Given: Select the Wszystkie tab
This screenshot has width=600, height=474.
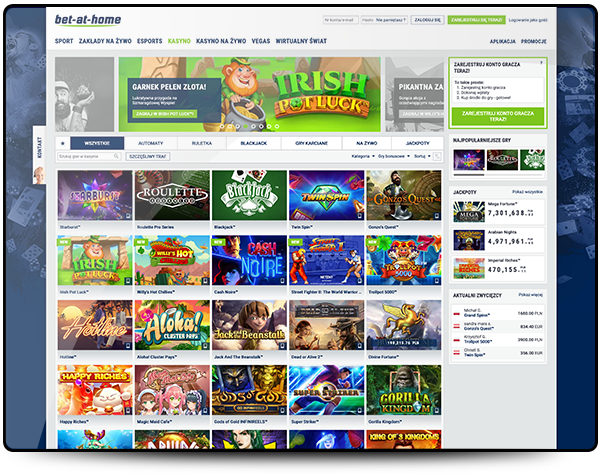Looking at the screenshot, I should (x=97, y=143).
